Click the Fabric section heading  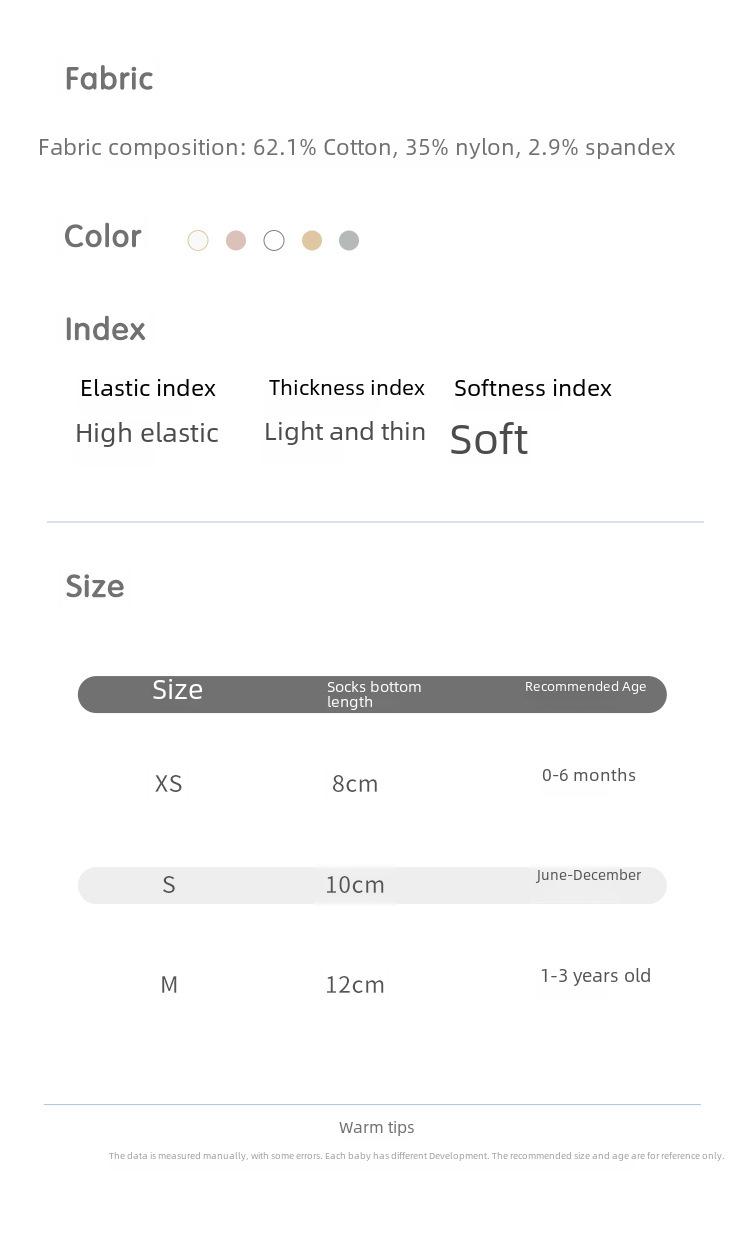click(109, 78)
